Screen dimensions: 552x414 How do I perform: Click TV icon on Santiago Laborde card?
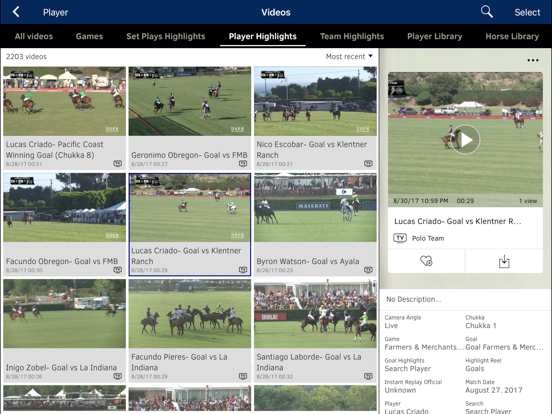click(368, 376)
